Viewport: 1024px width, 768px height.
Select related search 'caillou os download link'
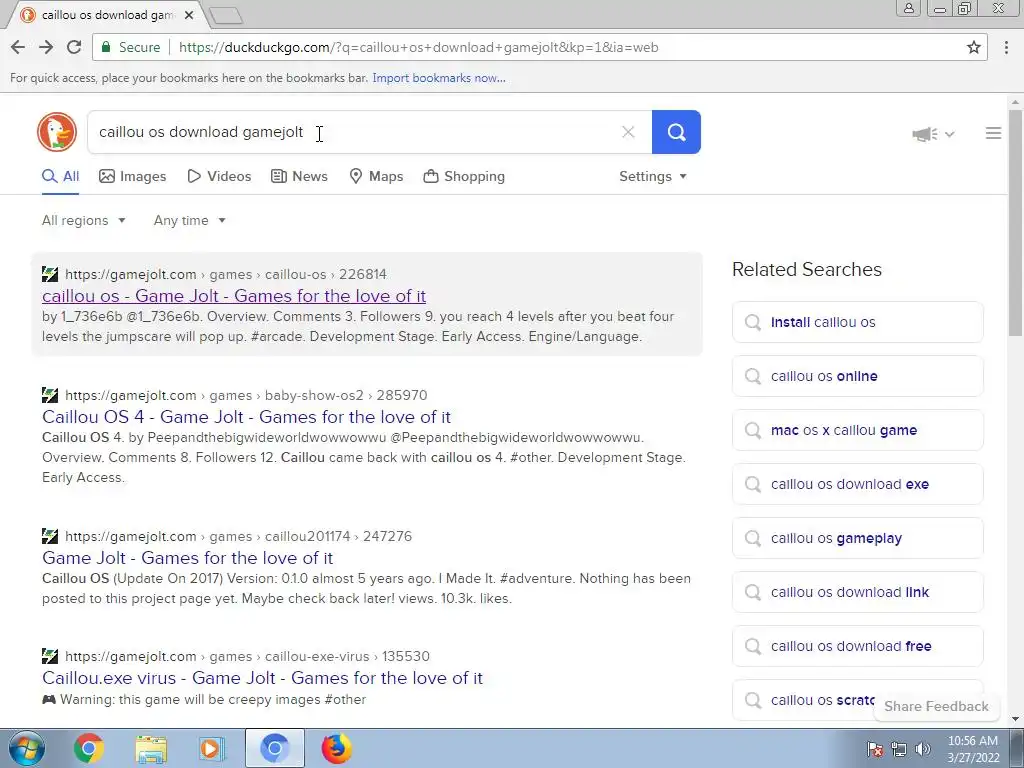(857, 592)
